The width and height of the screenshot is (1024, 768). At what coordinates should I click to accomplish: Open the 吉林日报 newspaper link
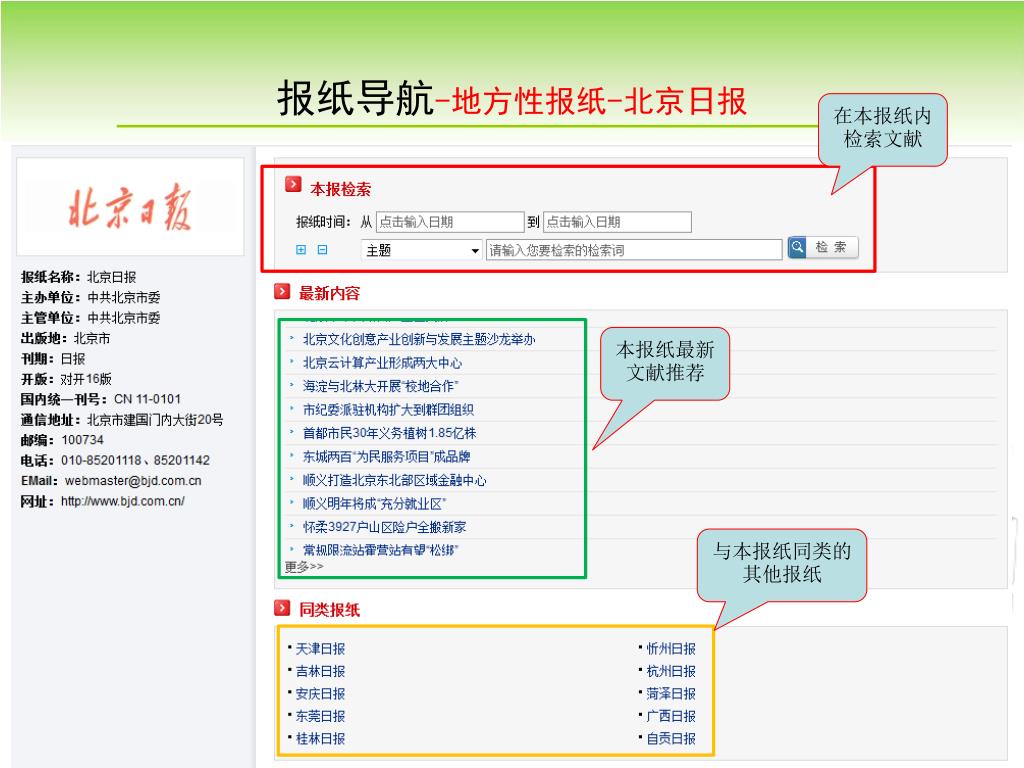point(320,671)
